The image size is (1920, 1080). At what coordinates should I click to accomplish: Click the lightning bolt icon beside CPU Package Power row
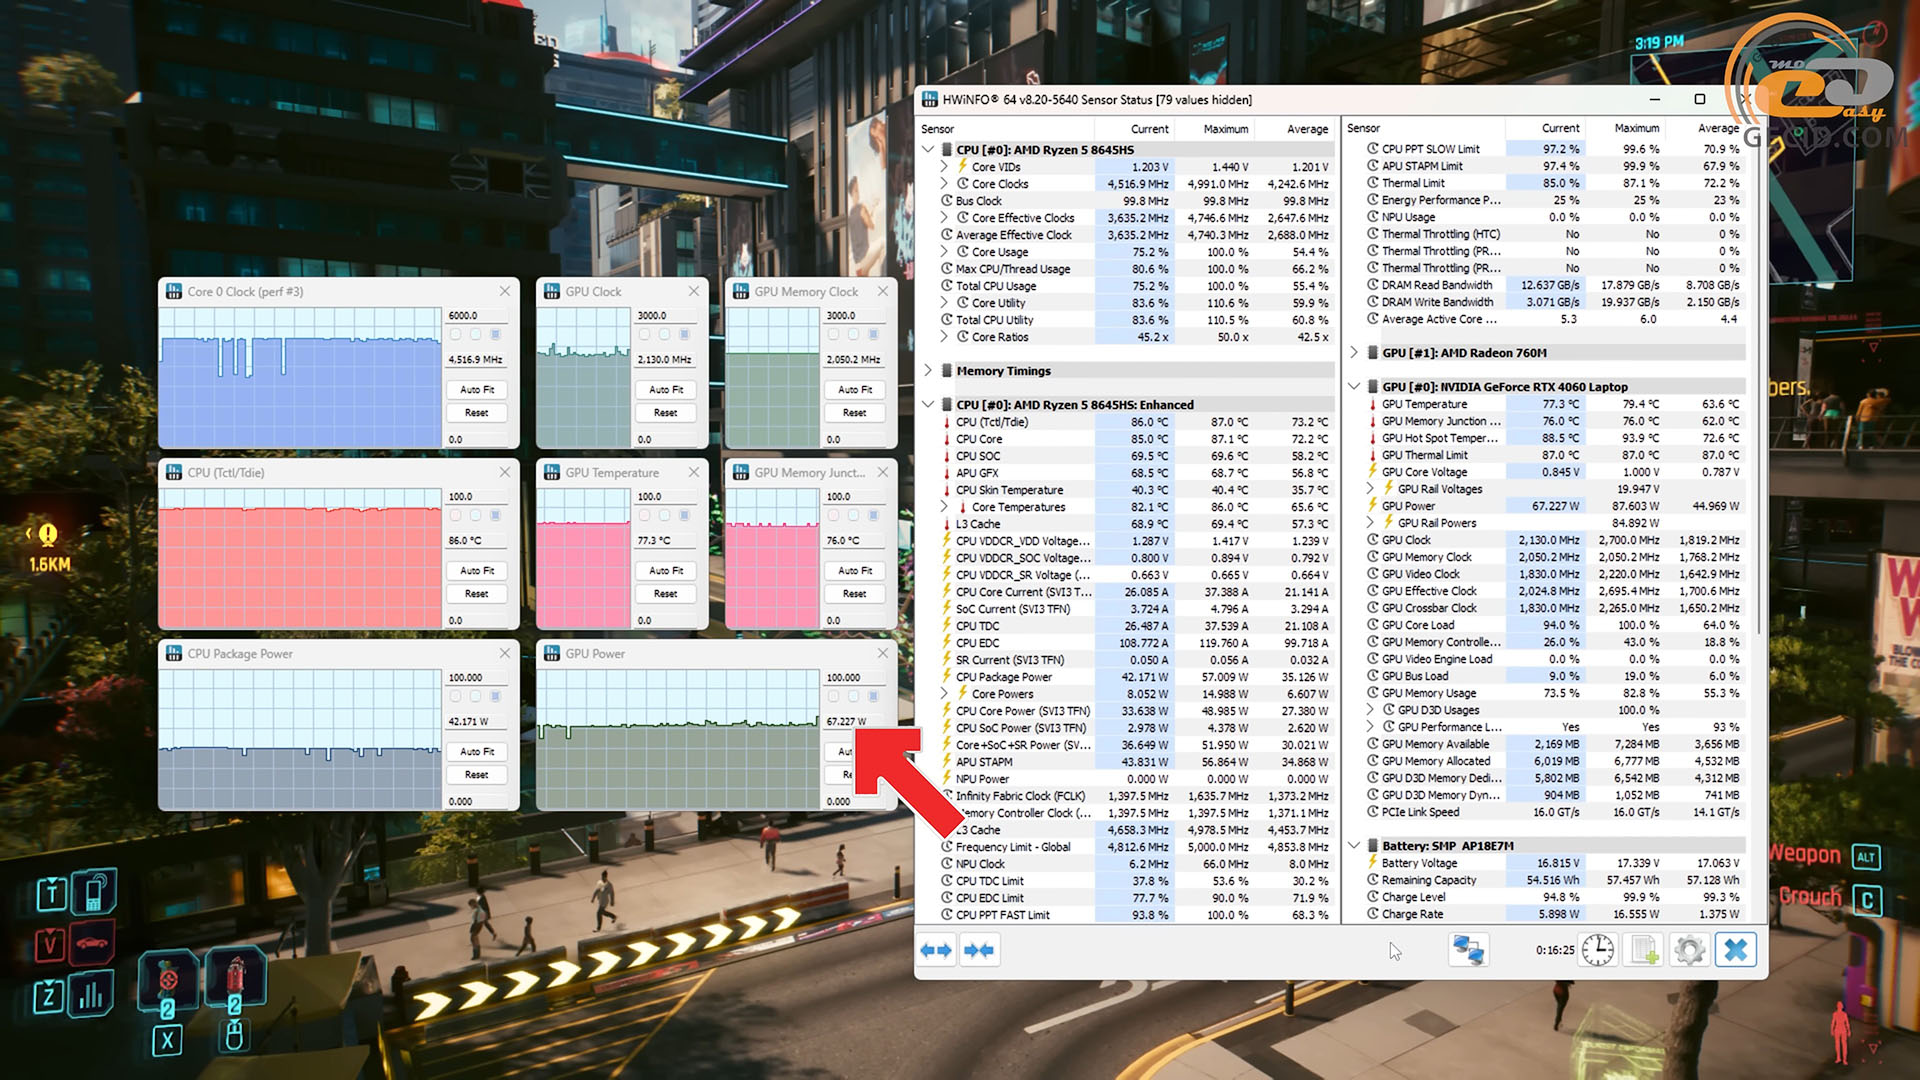[946, 677]
